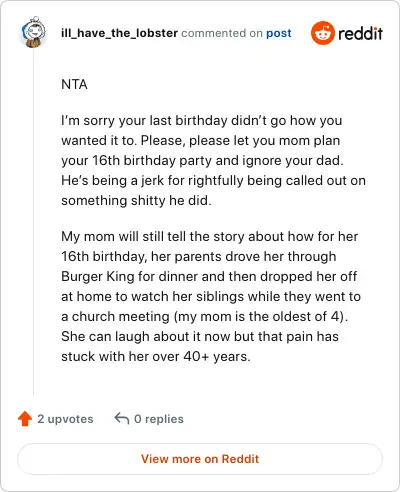This screenshot has width=400, height=492.
Task: Click the reply arrow icon
Action: pos(122,419)
